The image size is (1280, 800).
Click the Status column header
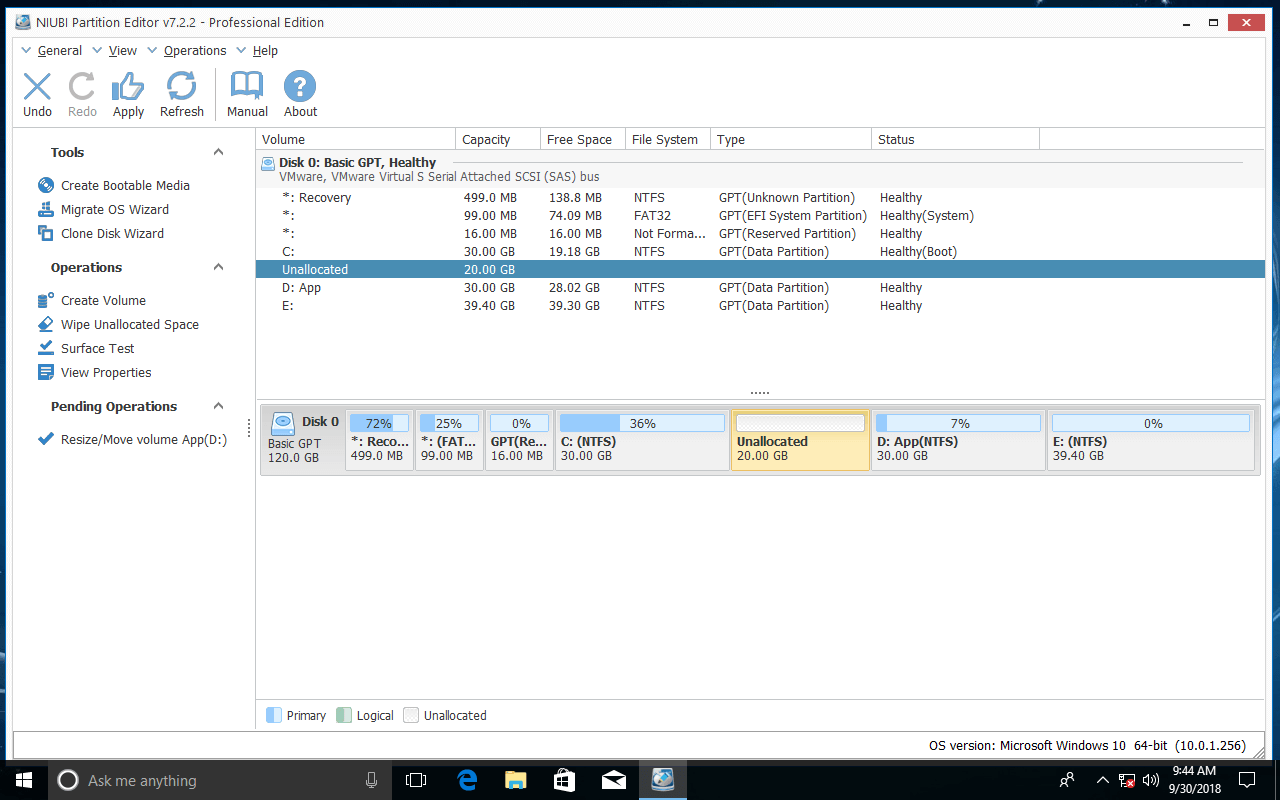click(x=955, y=139)
